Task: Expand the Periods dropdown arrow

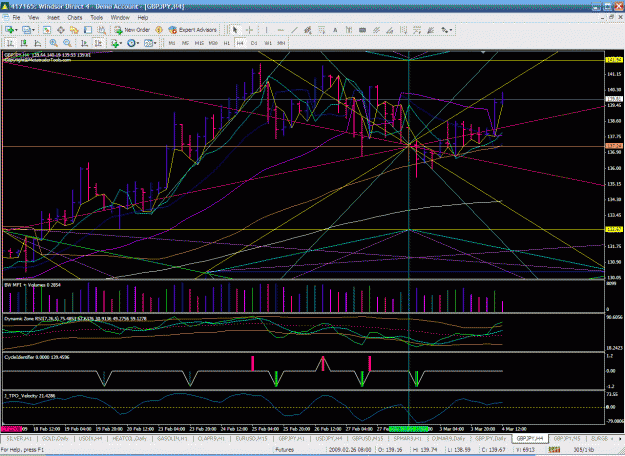Action: [138, 43]
